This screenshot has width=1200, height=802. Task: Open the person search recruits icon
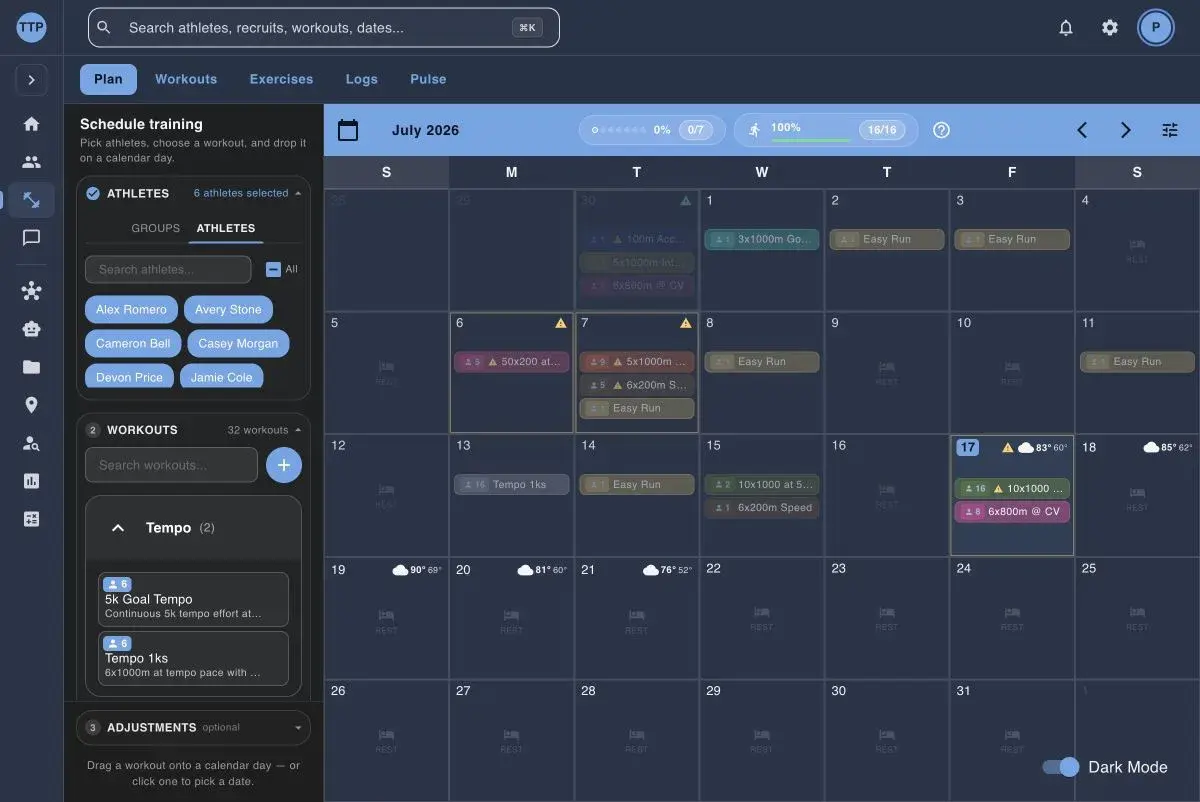click(31, 443)
